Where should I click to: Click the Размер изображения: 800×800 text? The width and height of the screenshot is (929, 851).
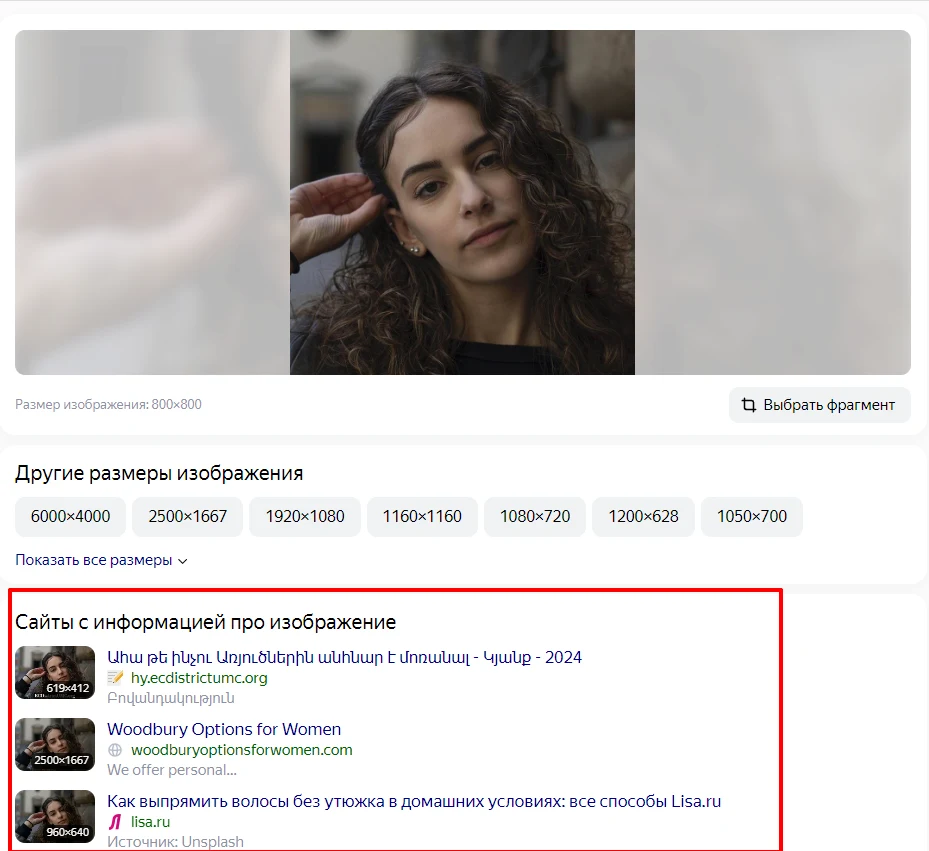(108, 404)
